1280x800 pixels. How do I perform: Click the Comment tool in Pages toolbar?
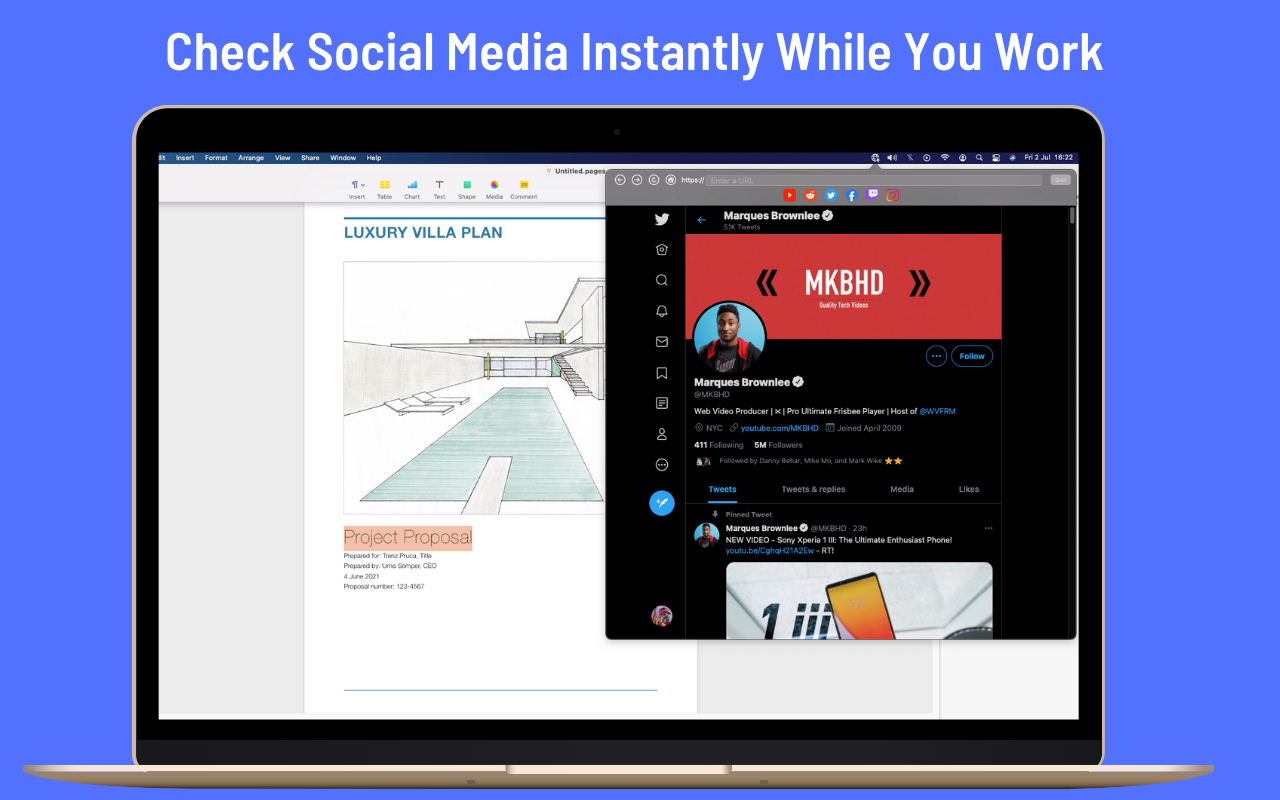(524, 188)
